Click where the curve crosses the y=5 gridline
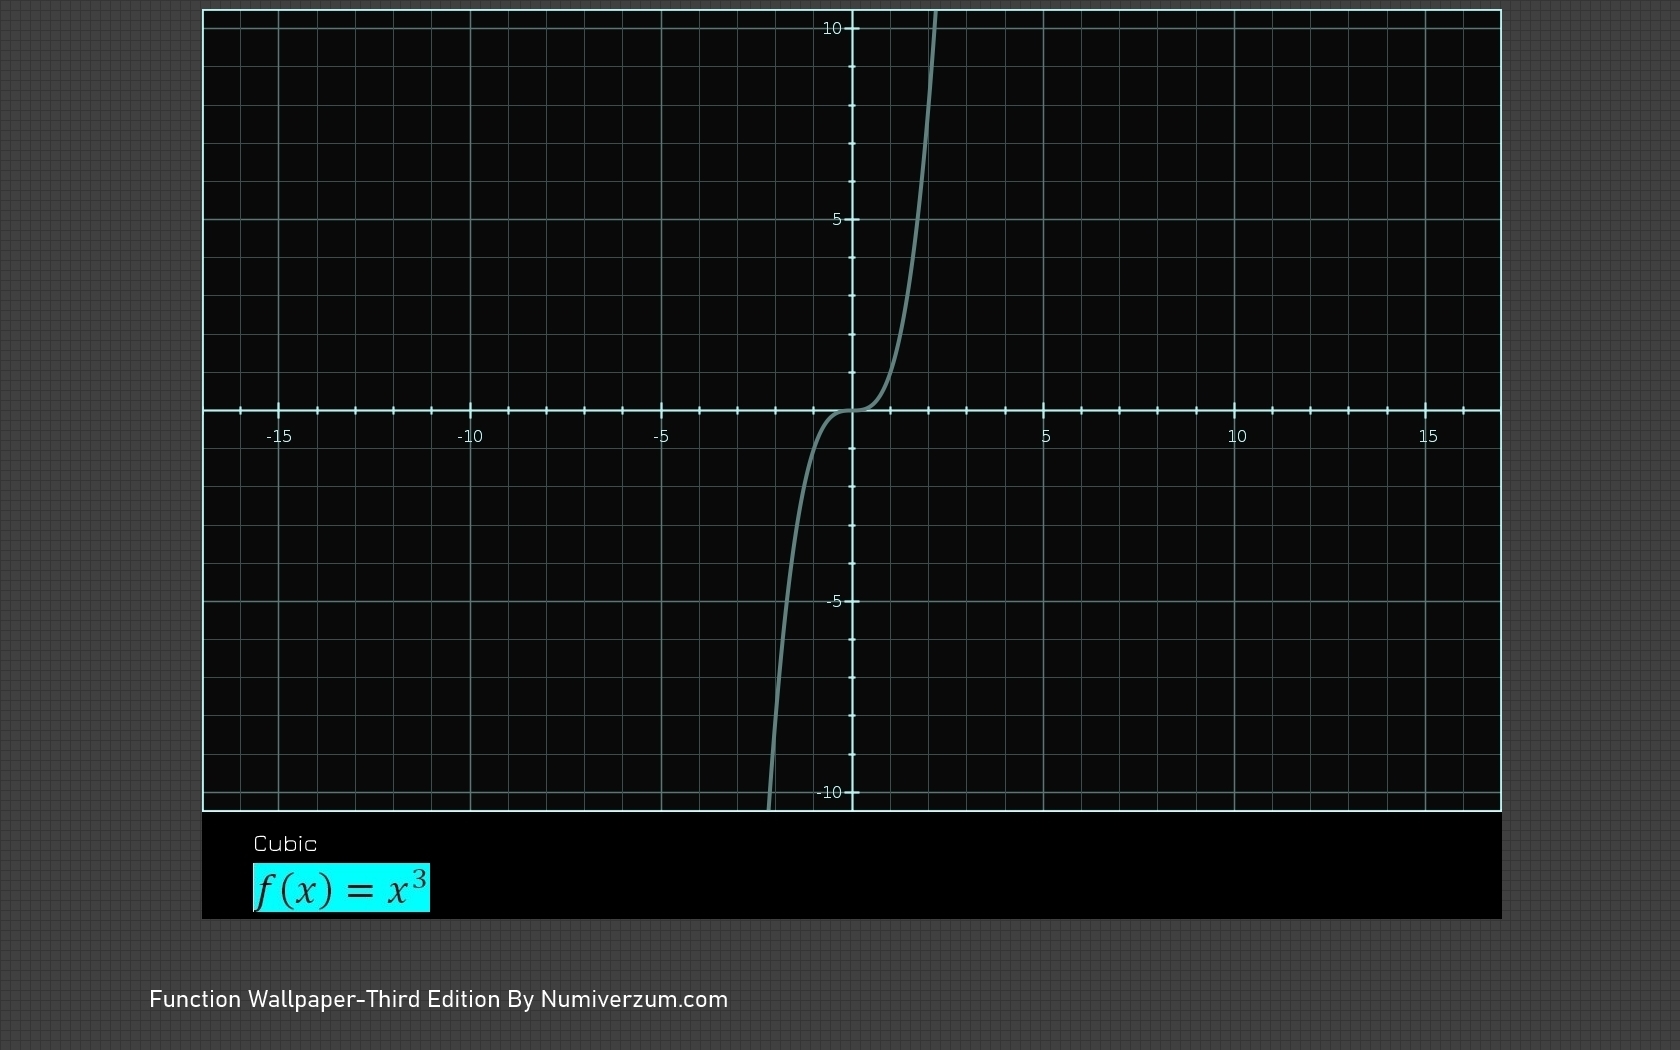Screen dimensions: 1680x1050 click(918, 220)
